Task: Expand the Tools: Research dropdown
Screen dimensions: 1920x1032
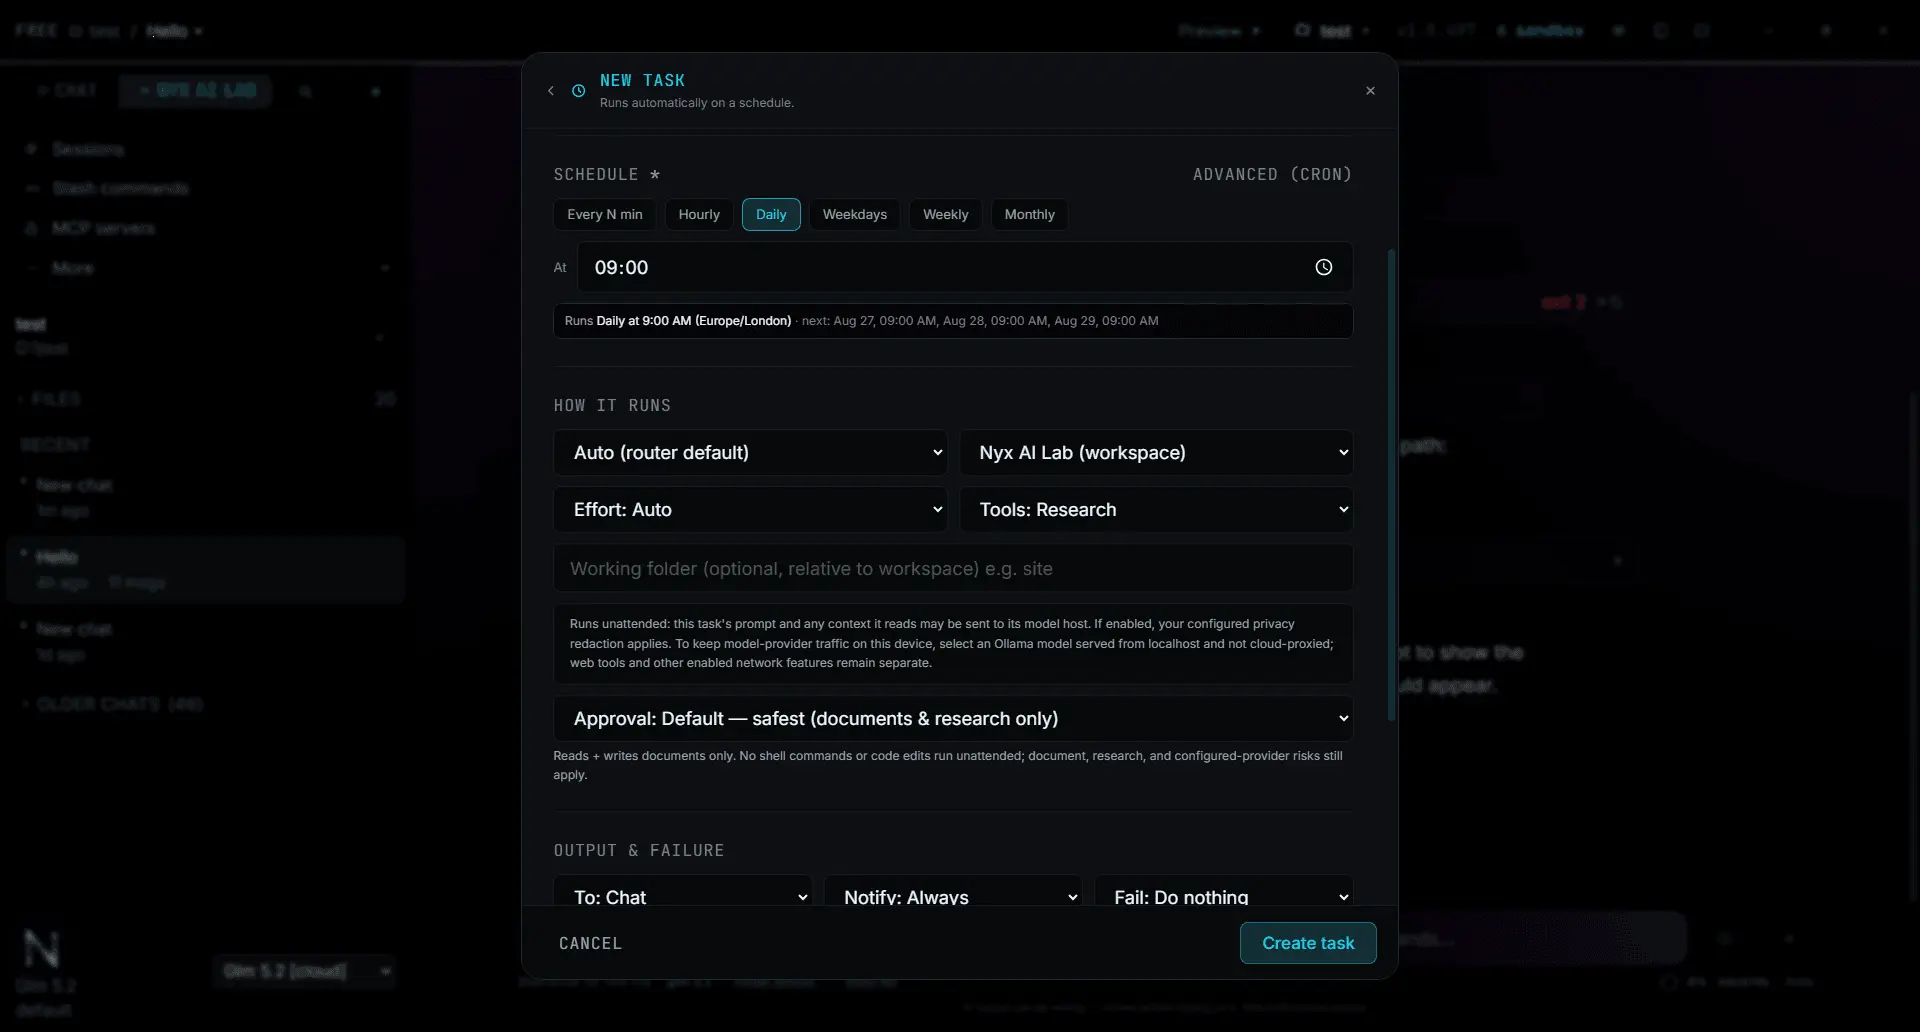Action: [1156, 509]
